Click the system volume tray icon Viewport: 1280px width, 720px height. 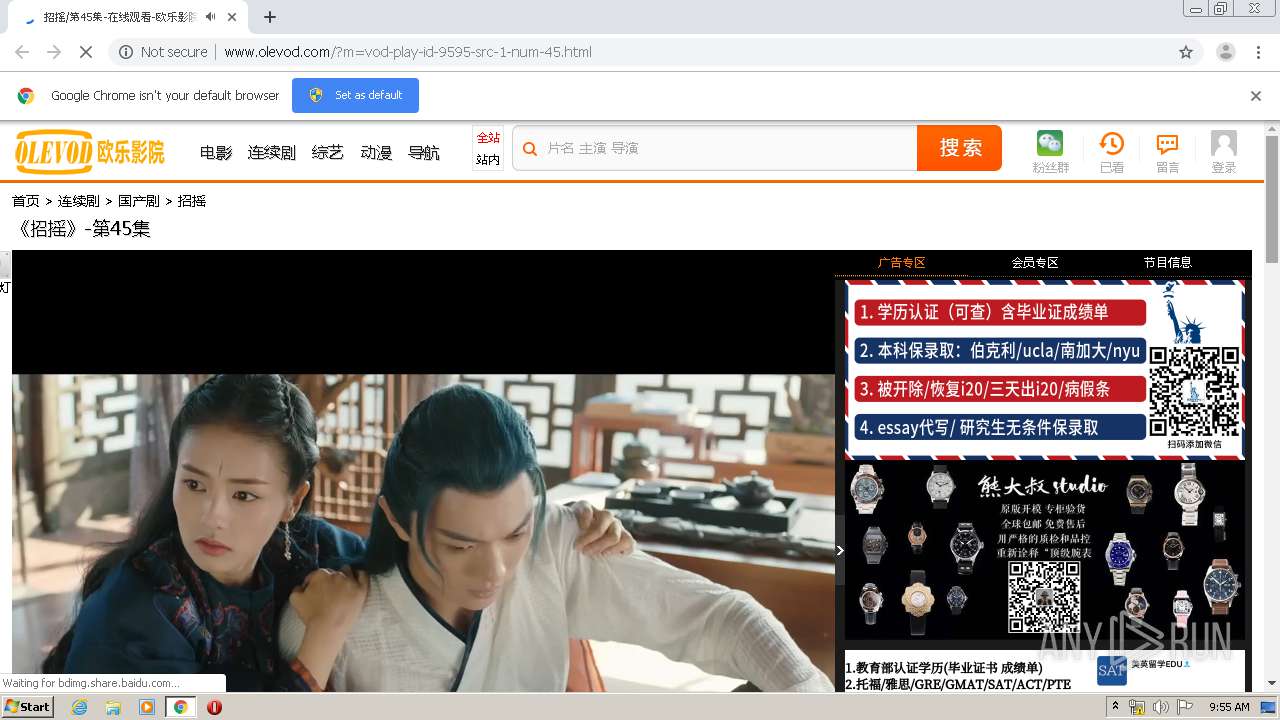point(1160,707)
